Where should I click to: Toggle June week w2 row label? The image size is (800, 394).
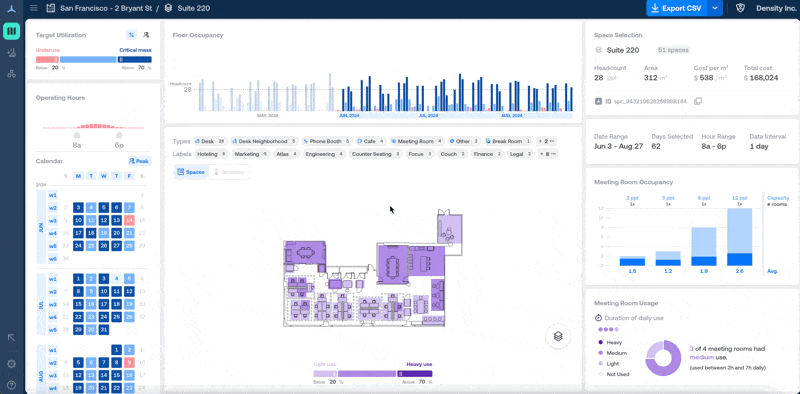click(53, 208)
